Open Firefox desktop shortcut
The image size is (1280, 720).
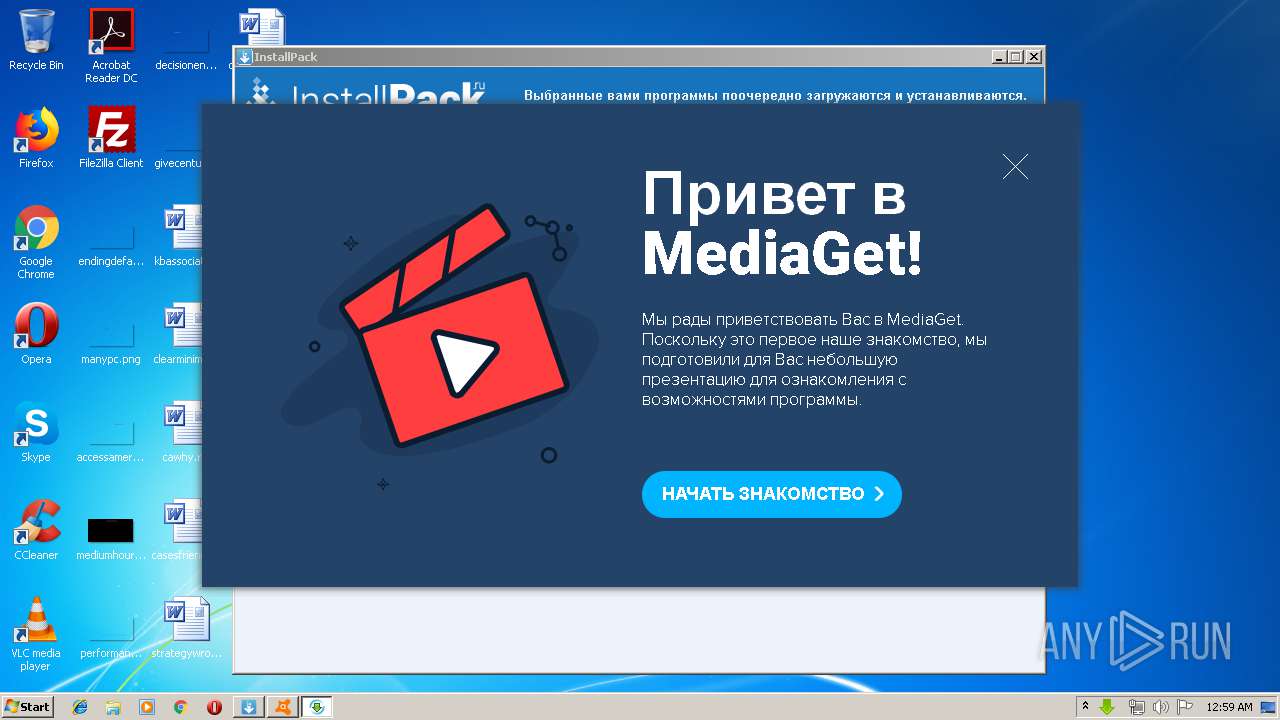tap(36, 138)
